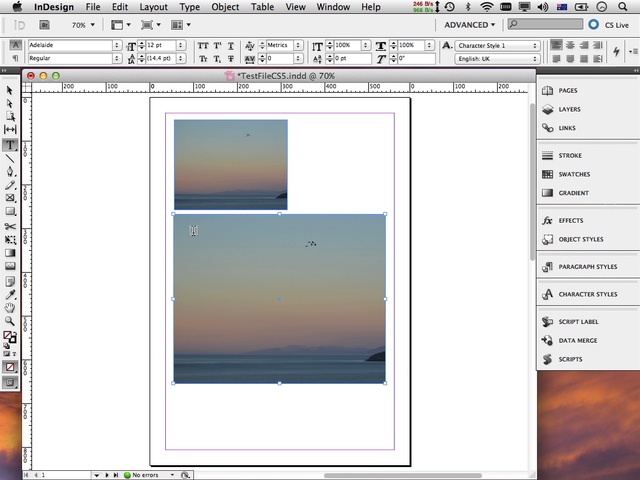This screenshot has height=480, width=640.
Task: Select the Rectangle Frame tool
Action: (10, 198)
